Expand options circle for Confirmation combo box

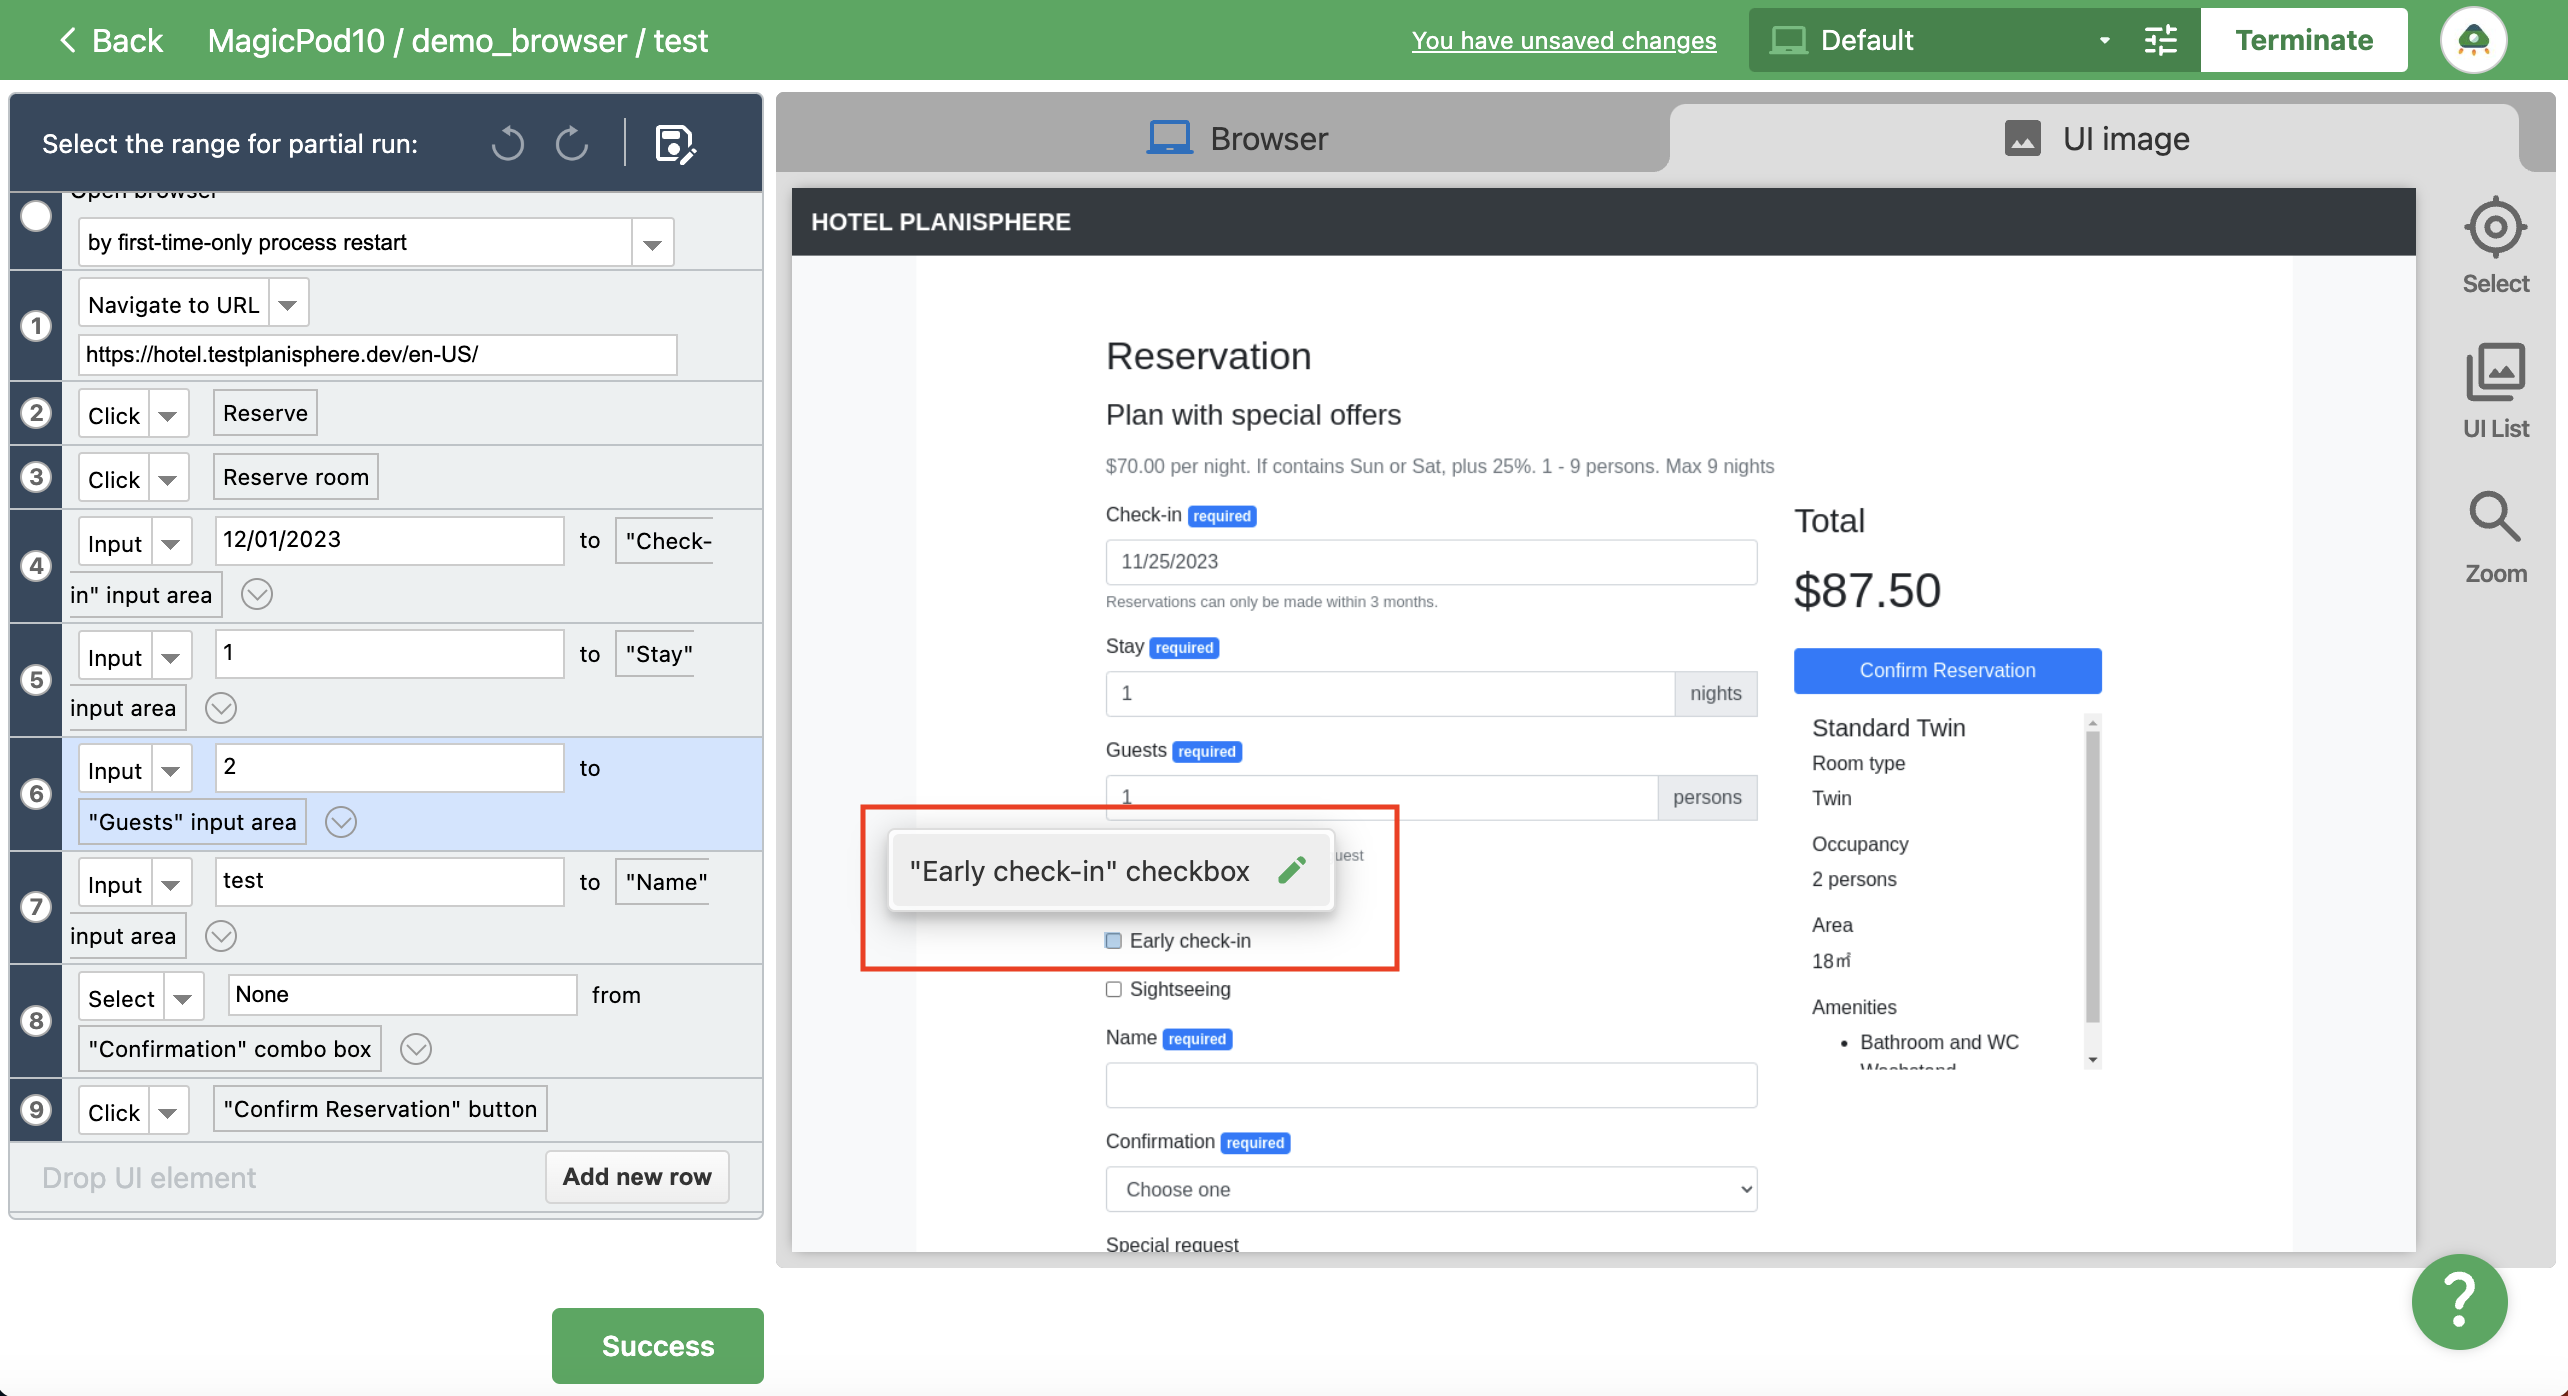pyautogui.click(x=416, y=1049)
